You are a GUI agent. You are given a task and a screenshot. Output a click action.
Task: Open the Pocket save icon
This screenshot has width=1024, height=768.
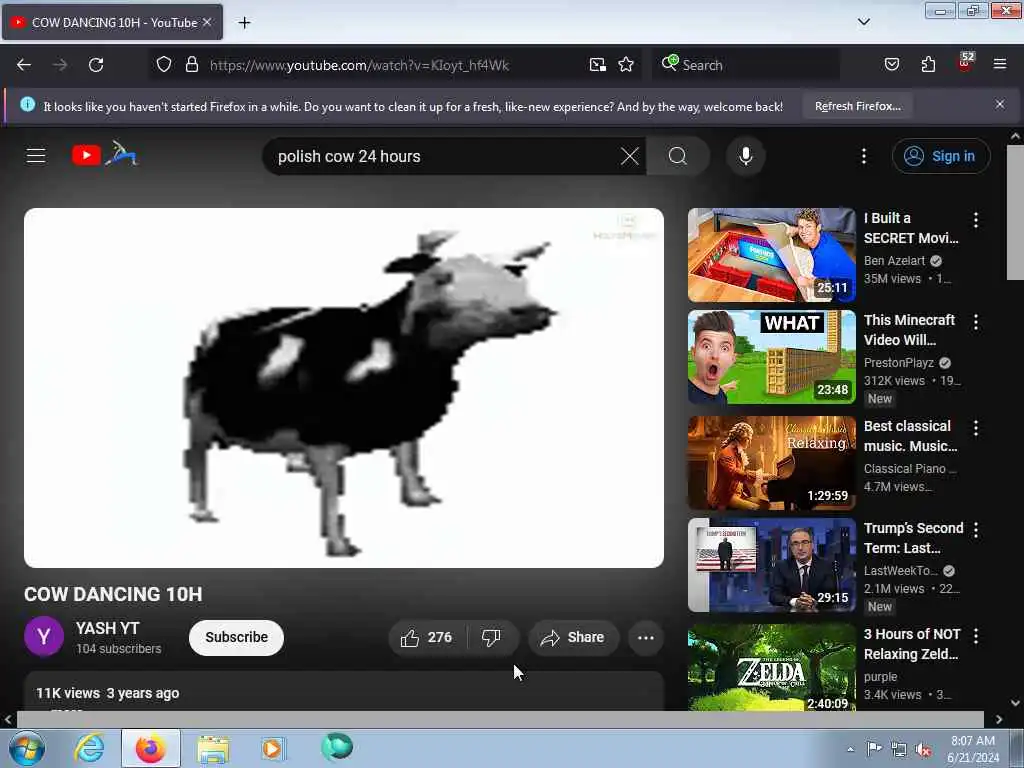891,65
